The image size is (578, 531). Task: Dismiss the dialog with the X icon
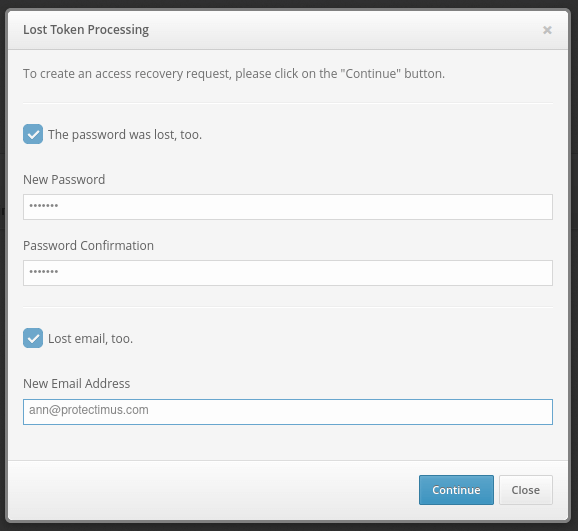547,30
